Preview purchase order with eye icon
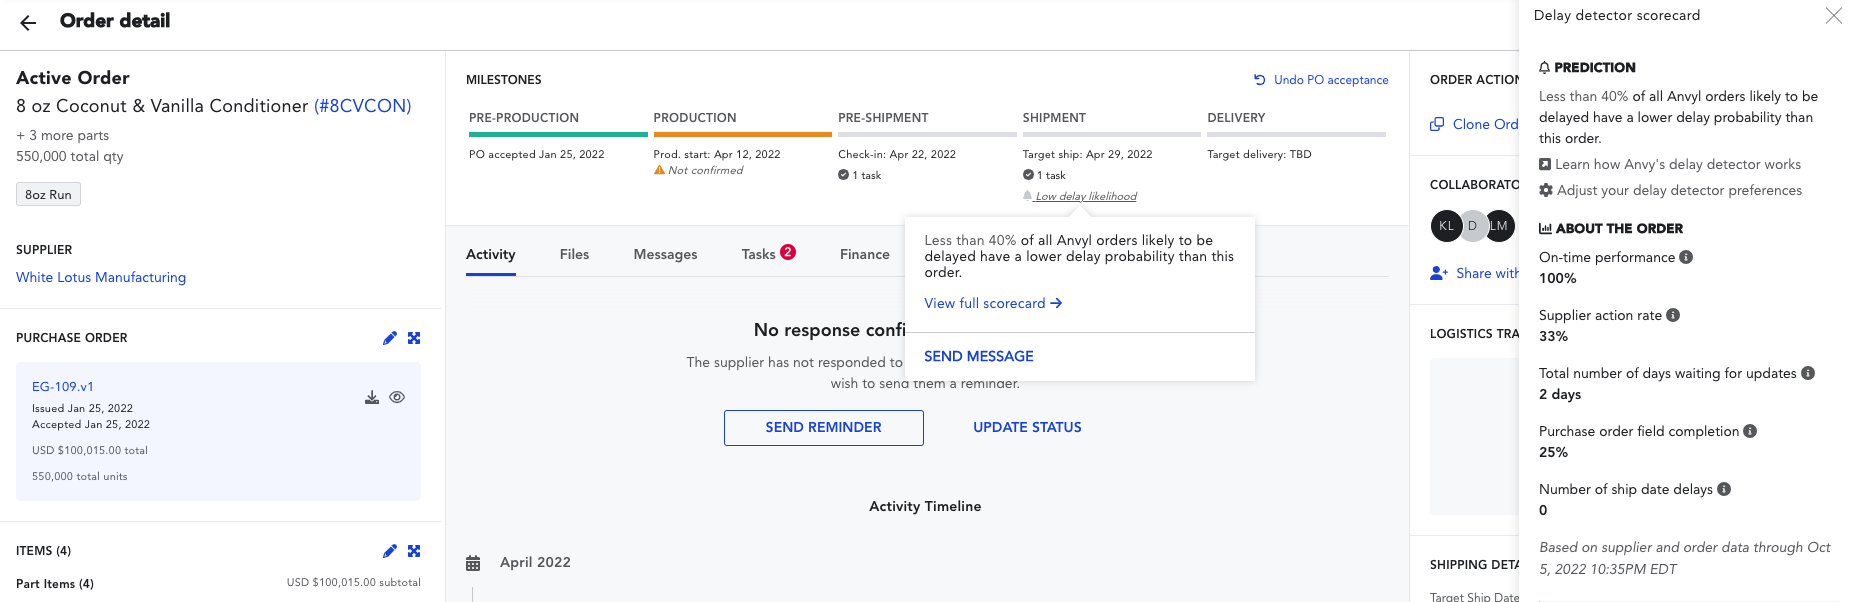This screenshot has height=602, width=1855. (x=397, y=397)
